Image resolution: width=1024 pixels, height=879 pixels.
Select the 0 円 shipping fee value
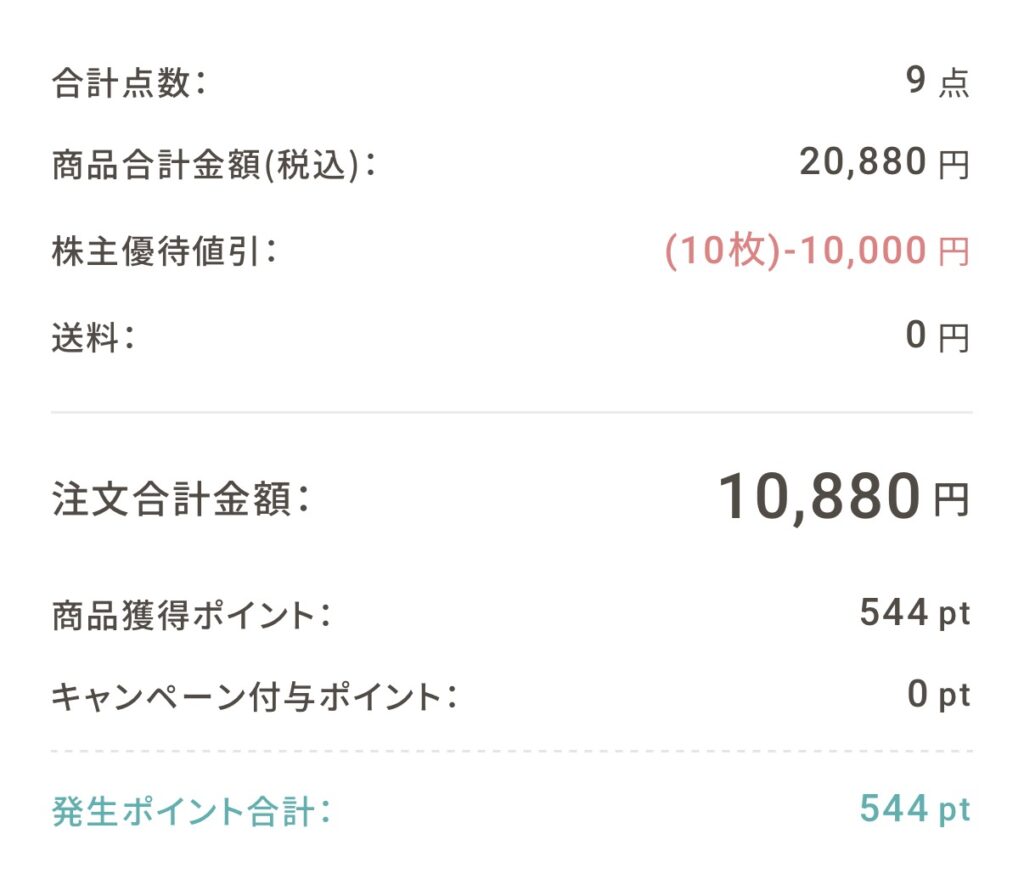coord(937,336)
